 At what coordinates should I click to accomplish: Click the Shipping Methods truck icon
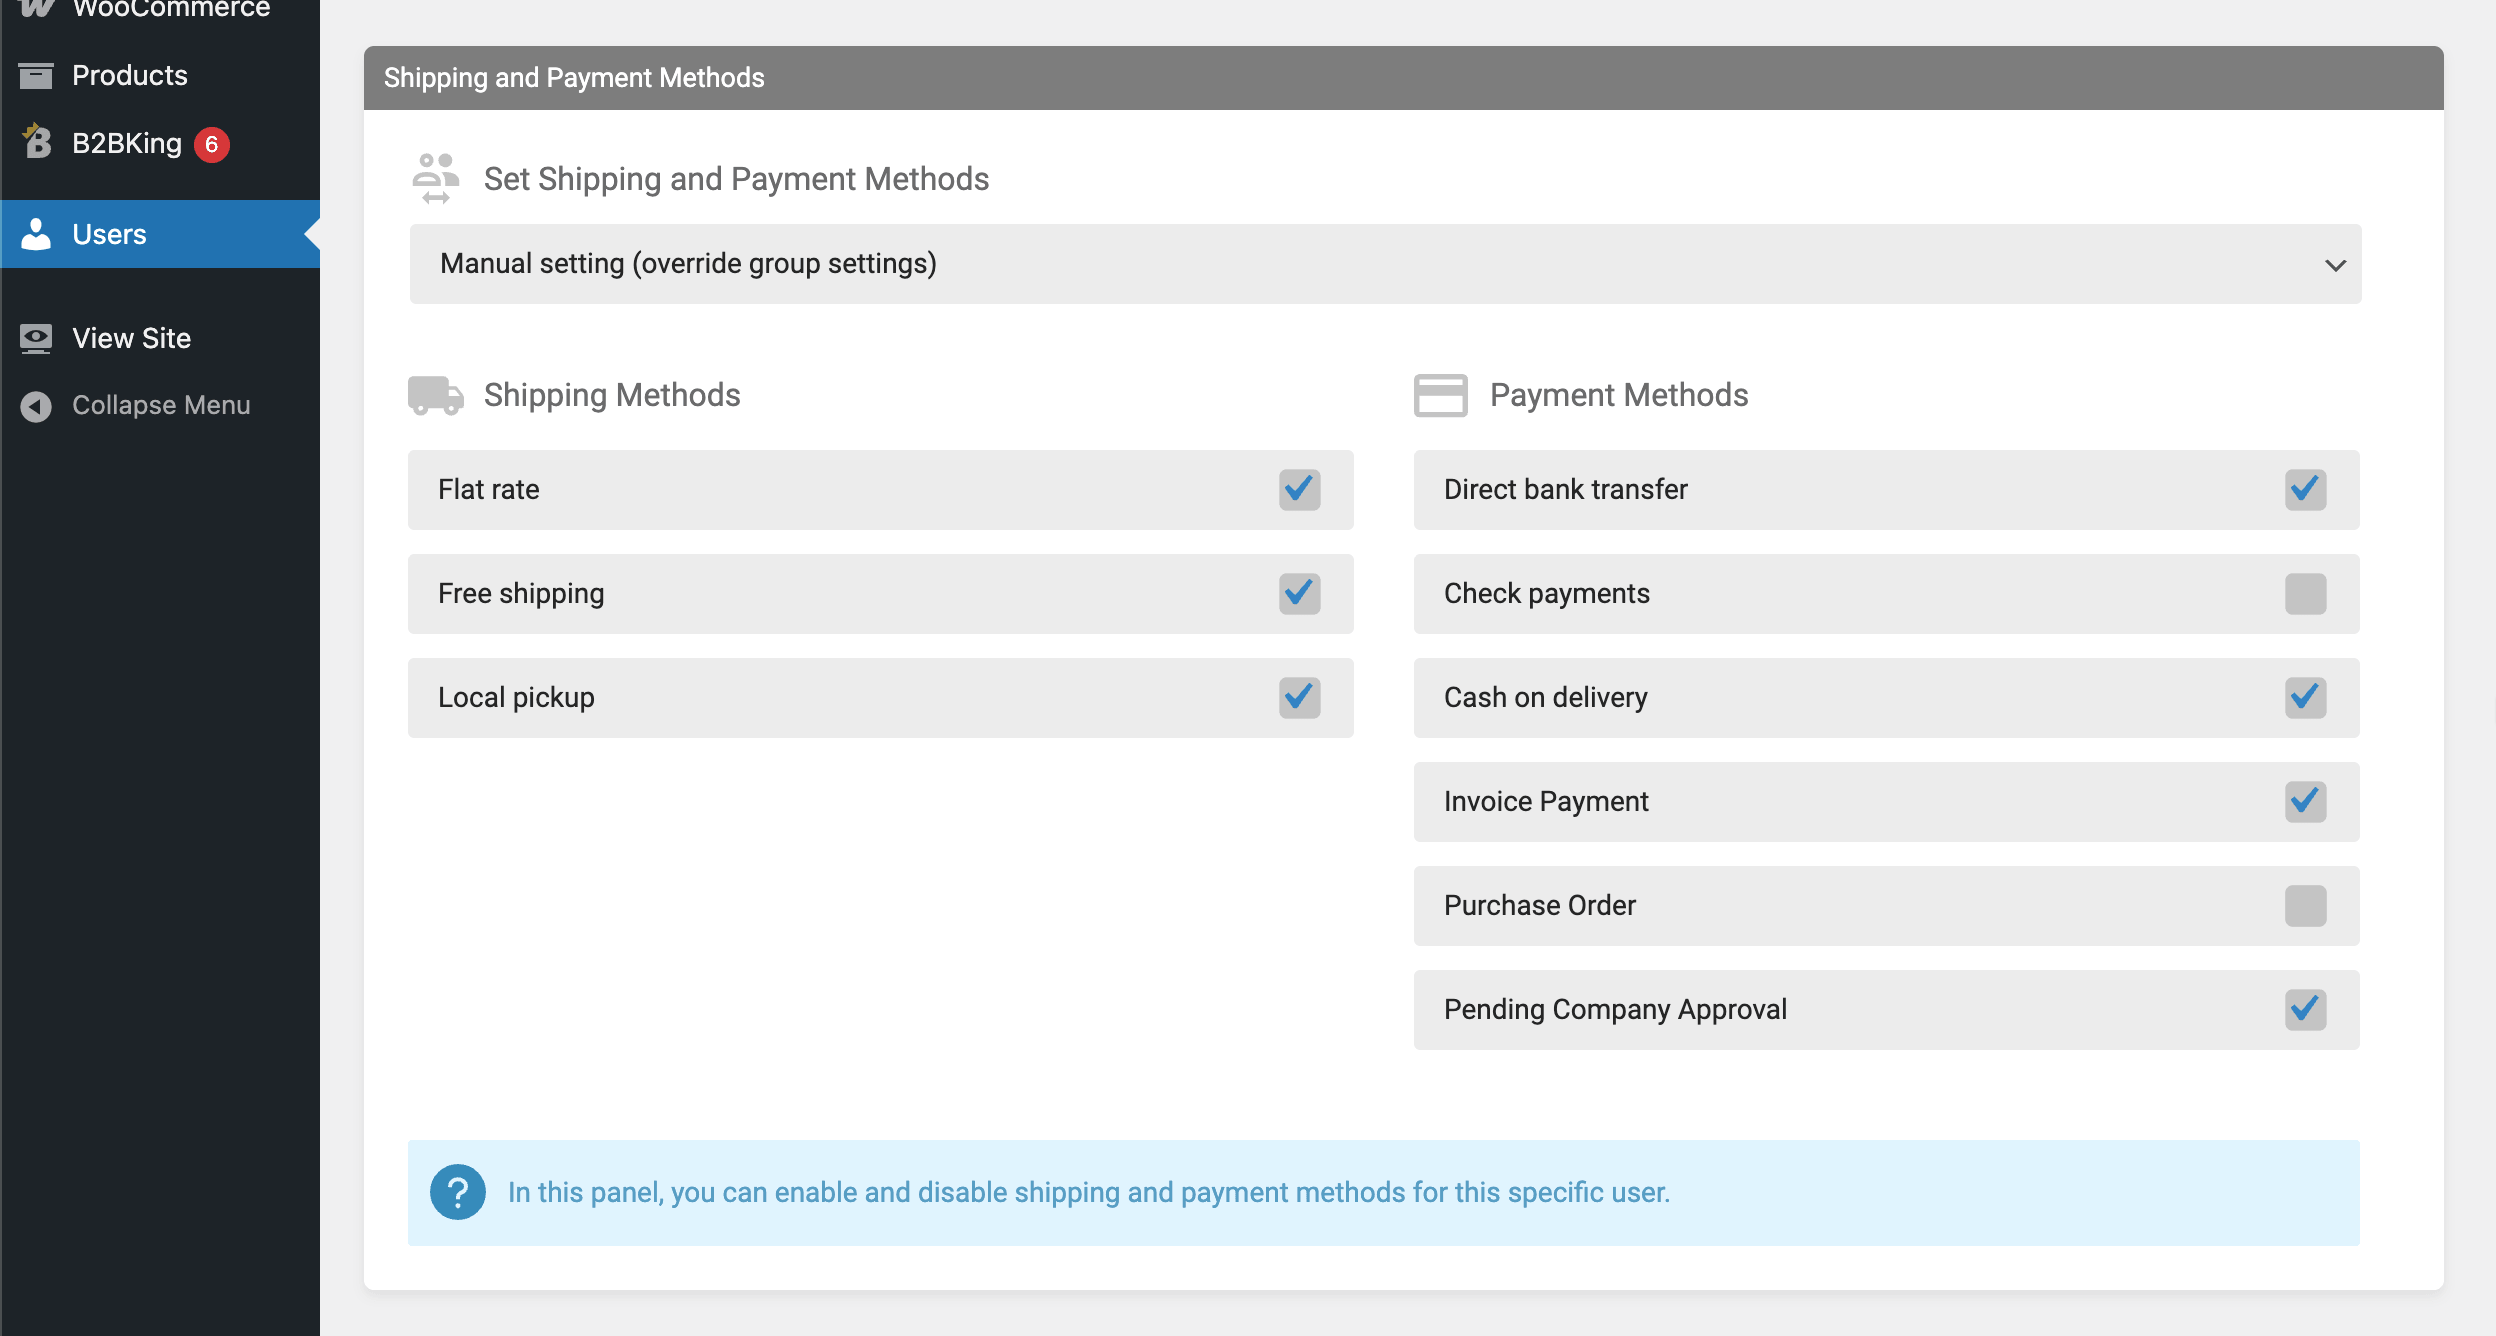pyautogui.click(x=436, y=395)
